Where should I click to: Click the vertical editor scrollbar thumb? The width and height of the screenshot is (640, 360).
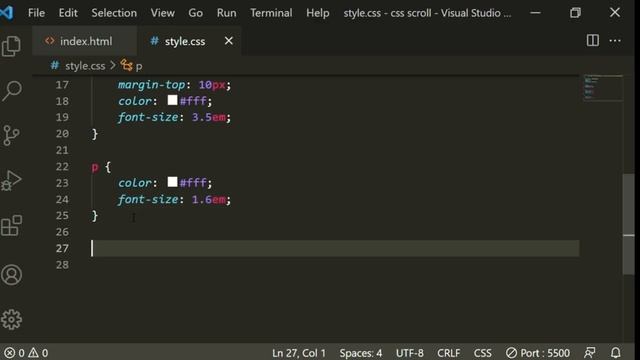pyautogui.click(x=629, y=224)
